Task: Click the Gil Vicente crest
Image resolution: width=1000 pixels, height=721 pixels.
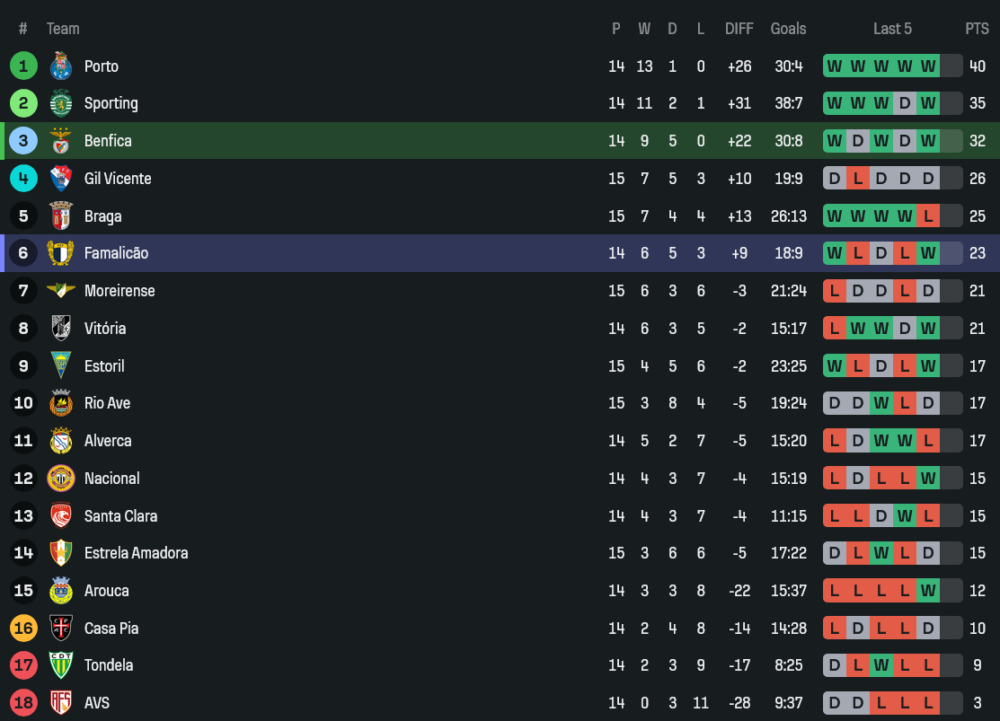Action: 61,178
